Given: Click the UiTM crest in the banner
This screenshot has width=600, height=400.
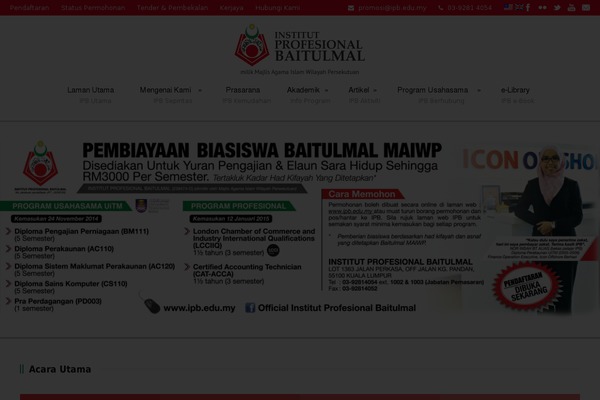Looking at the screenshot, I should (x=141, y=206).
